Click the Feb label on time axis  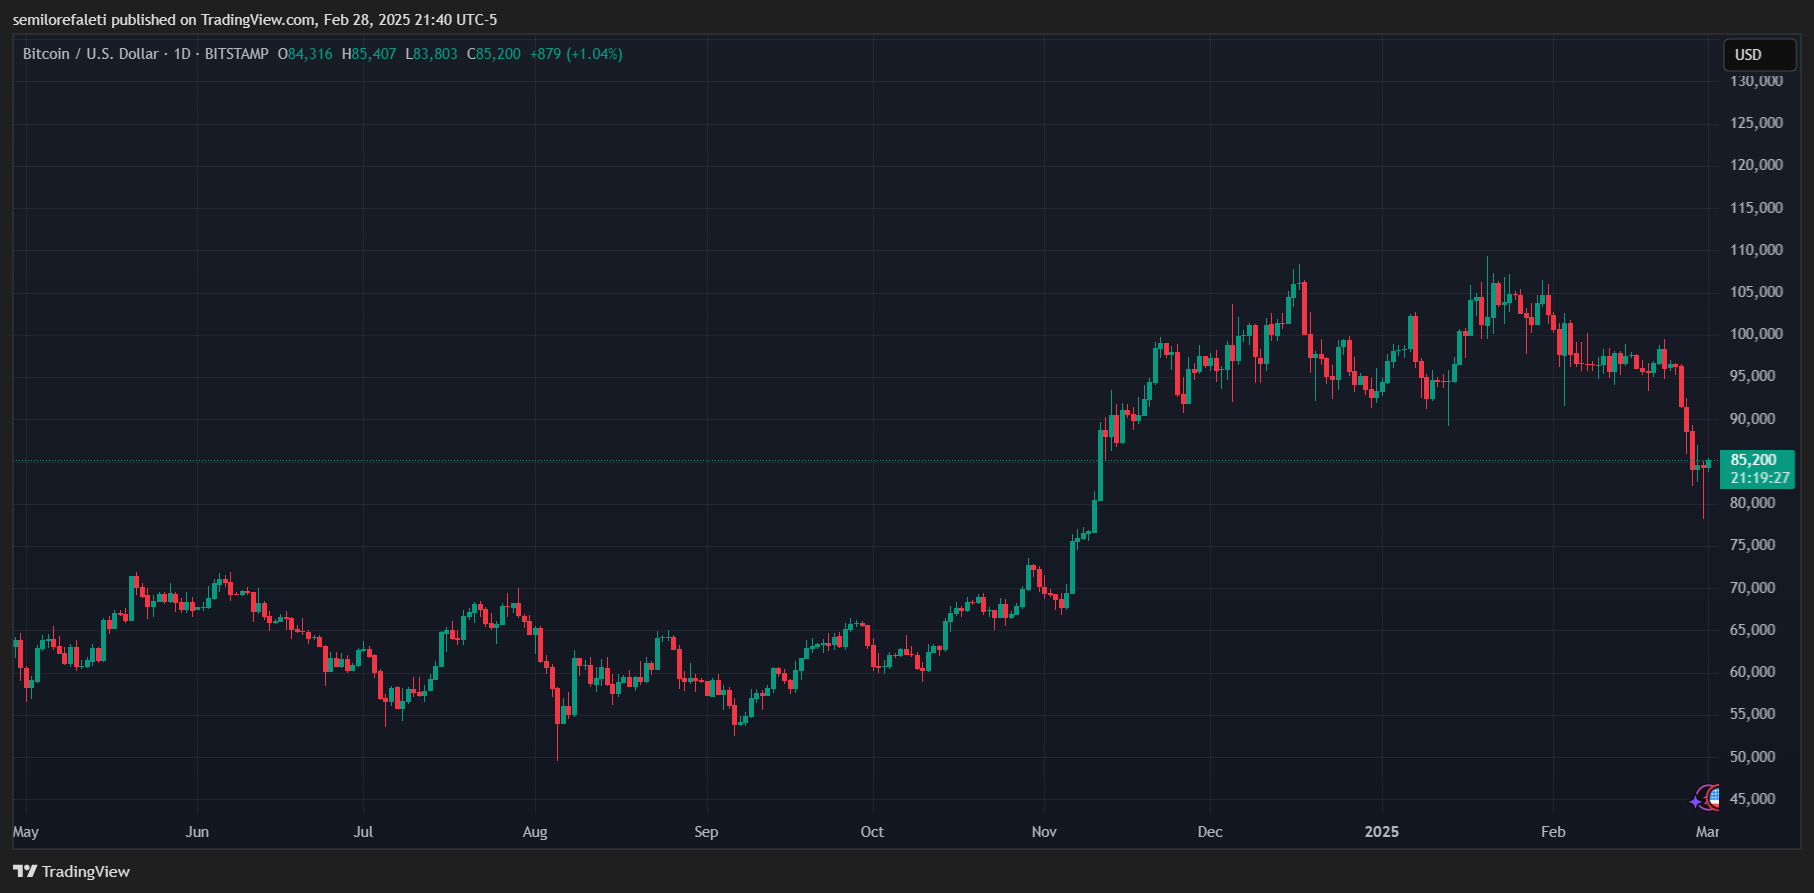(1553, 832)
